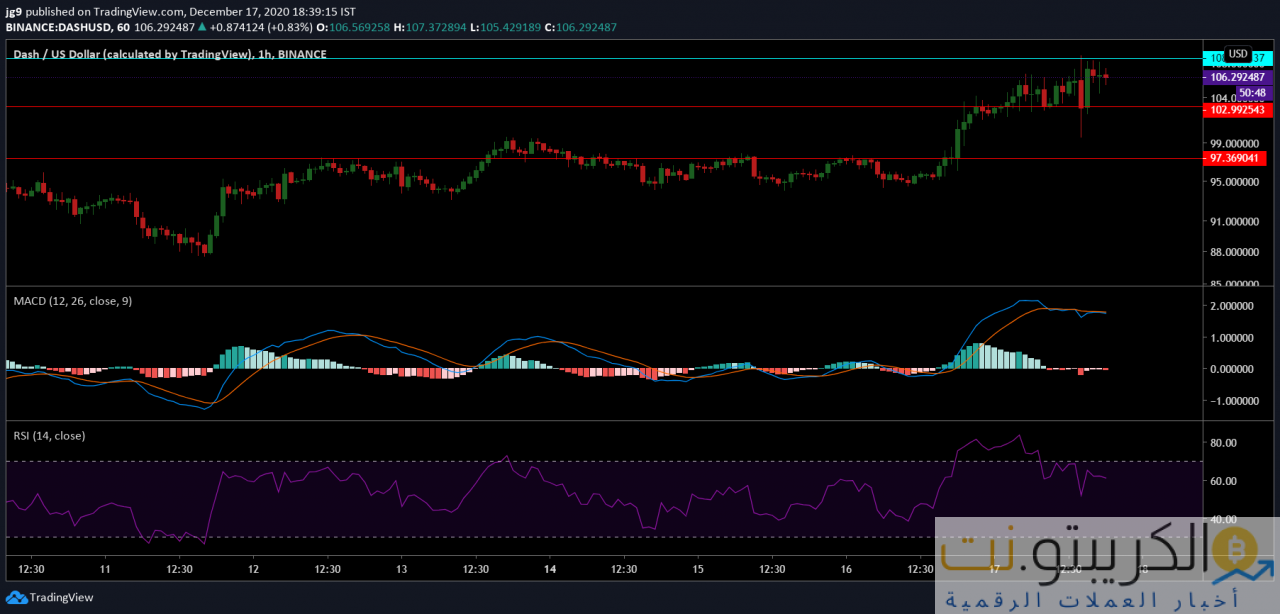This screenshot has height=614, width=1280.
Task: Click the 14 date label on time axis
Action: 550,568
